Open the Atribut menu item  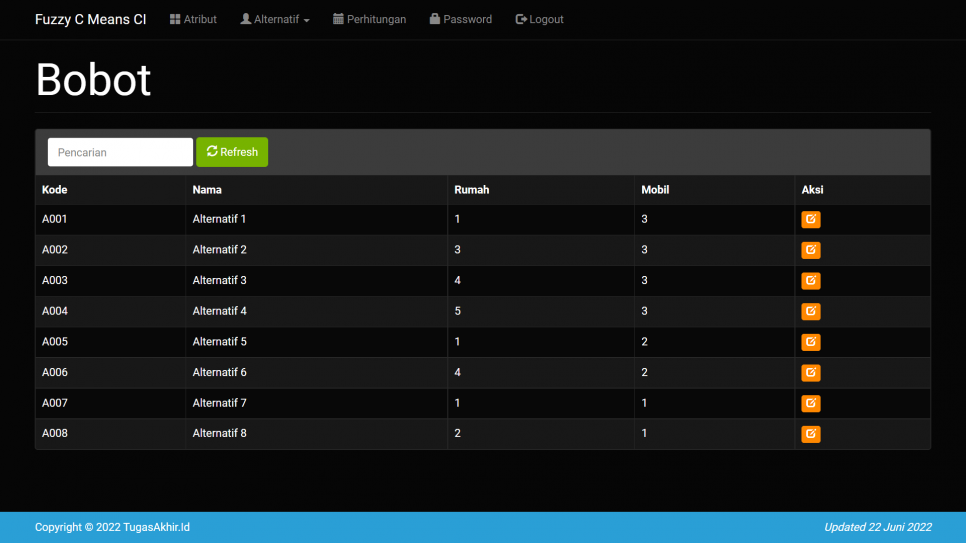pos(193,19)
